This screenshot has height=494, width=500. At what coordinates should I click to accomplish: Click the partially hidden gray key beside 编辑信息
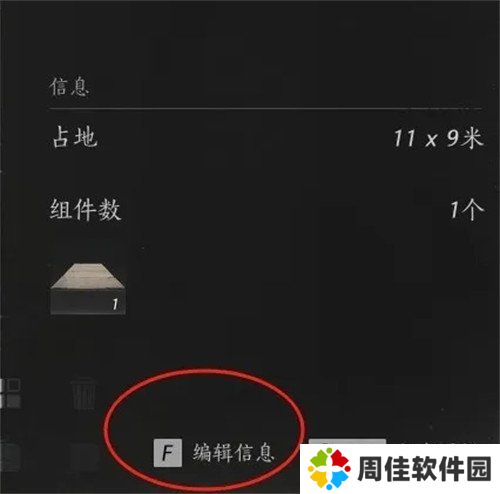[347, 441]
